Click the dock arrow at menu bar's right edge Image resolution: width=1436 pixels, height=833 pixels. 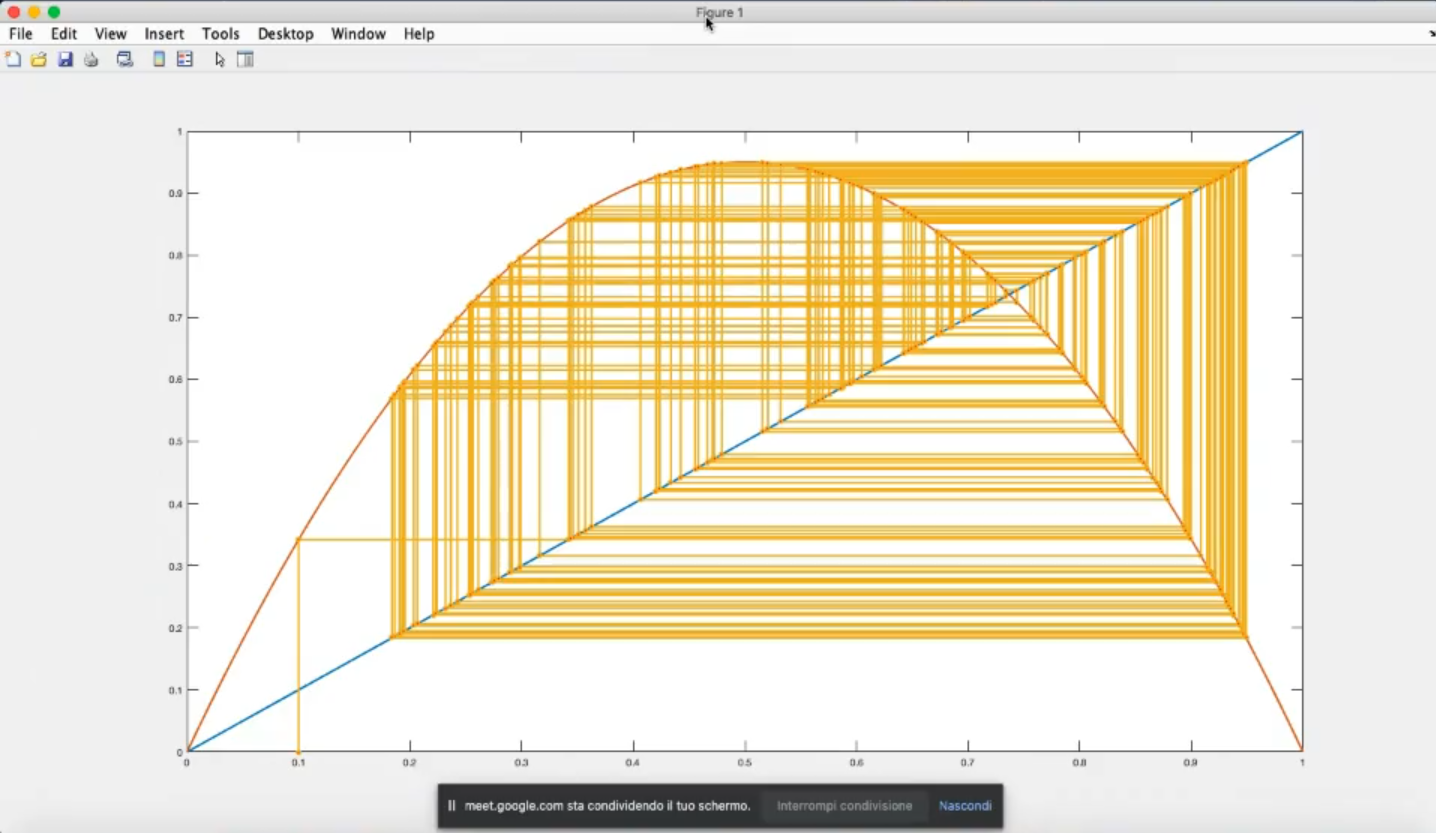coord(1431,34)
